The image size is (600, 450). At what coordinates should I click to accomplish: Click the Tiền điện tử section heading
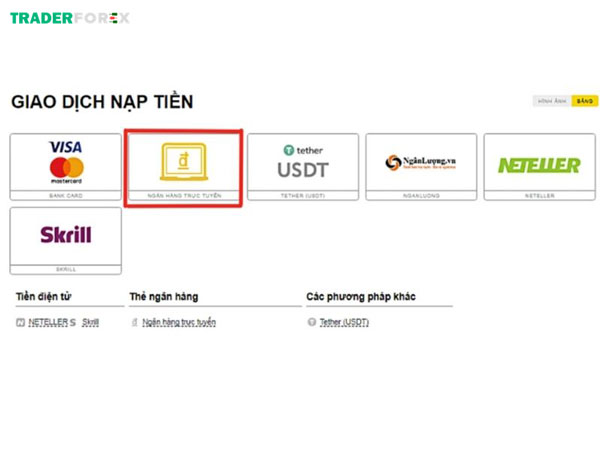[44, 297]
